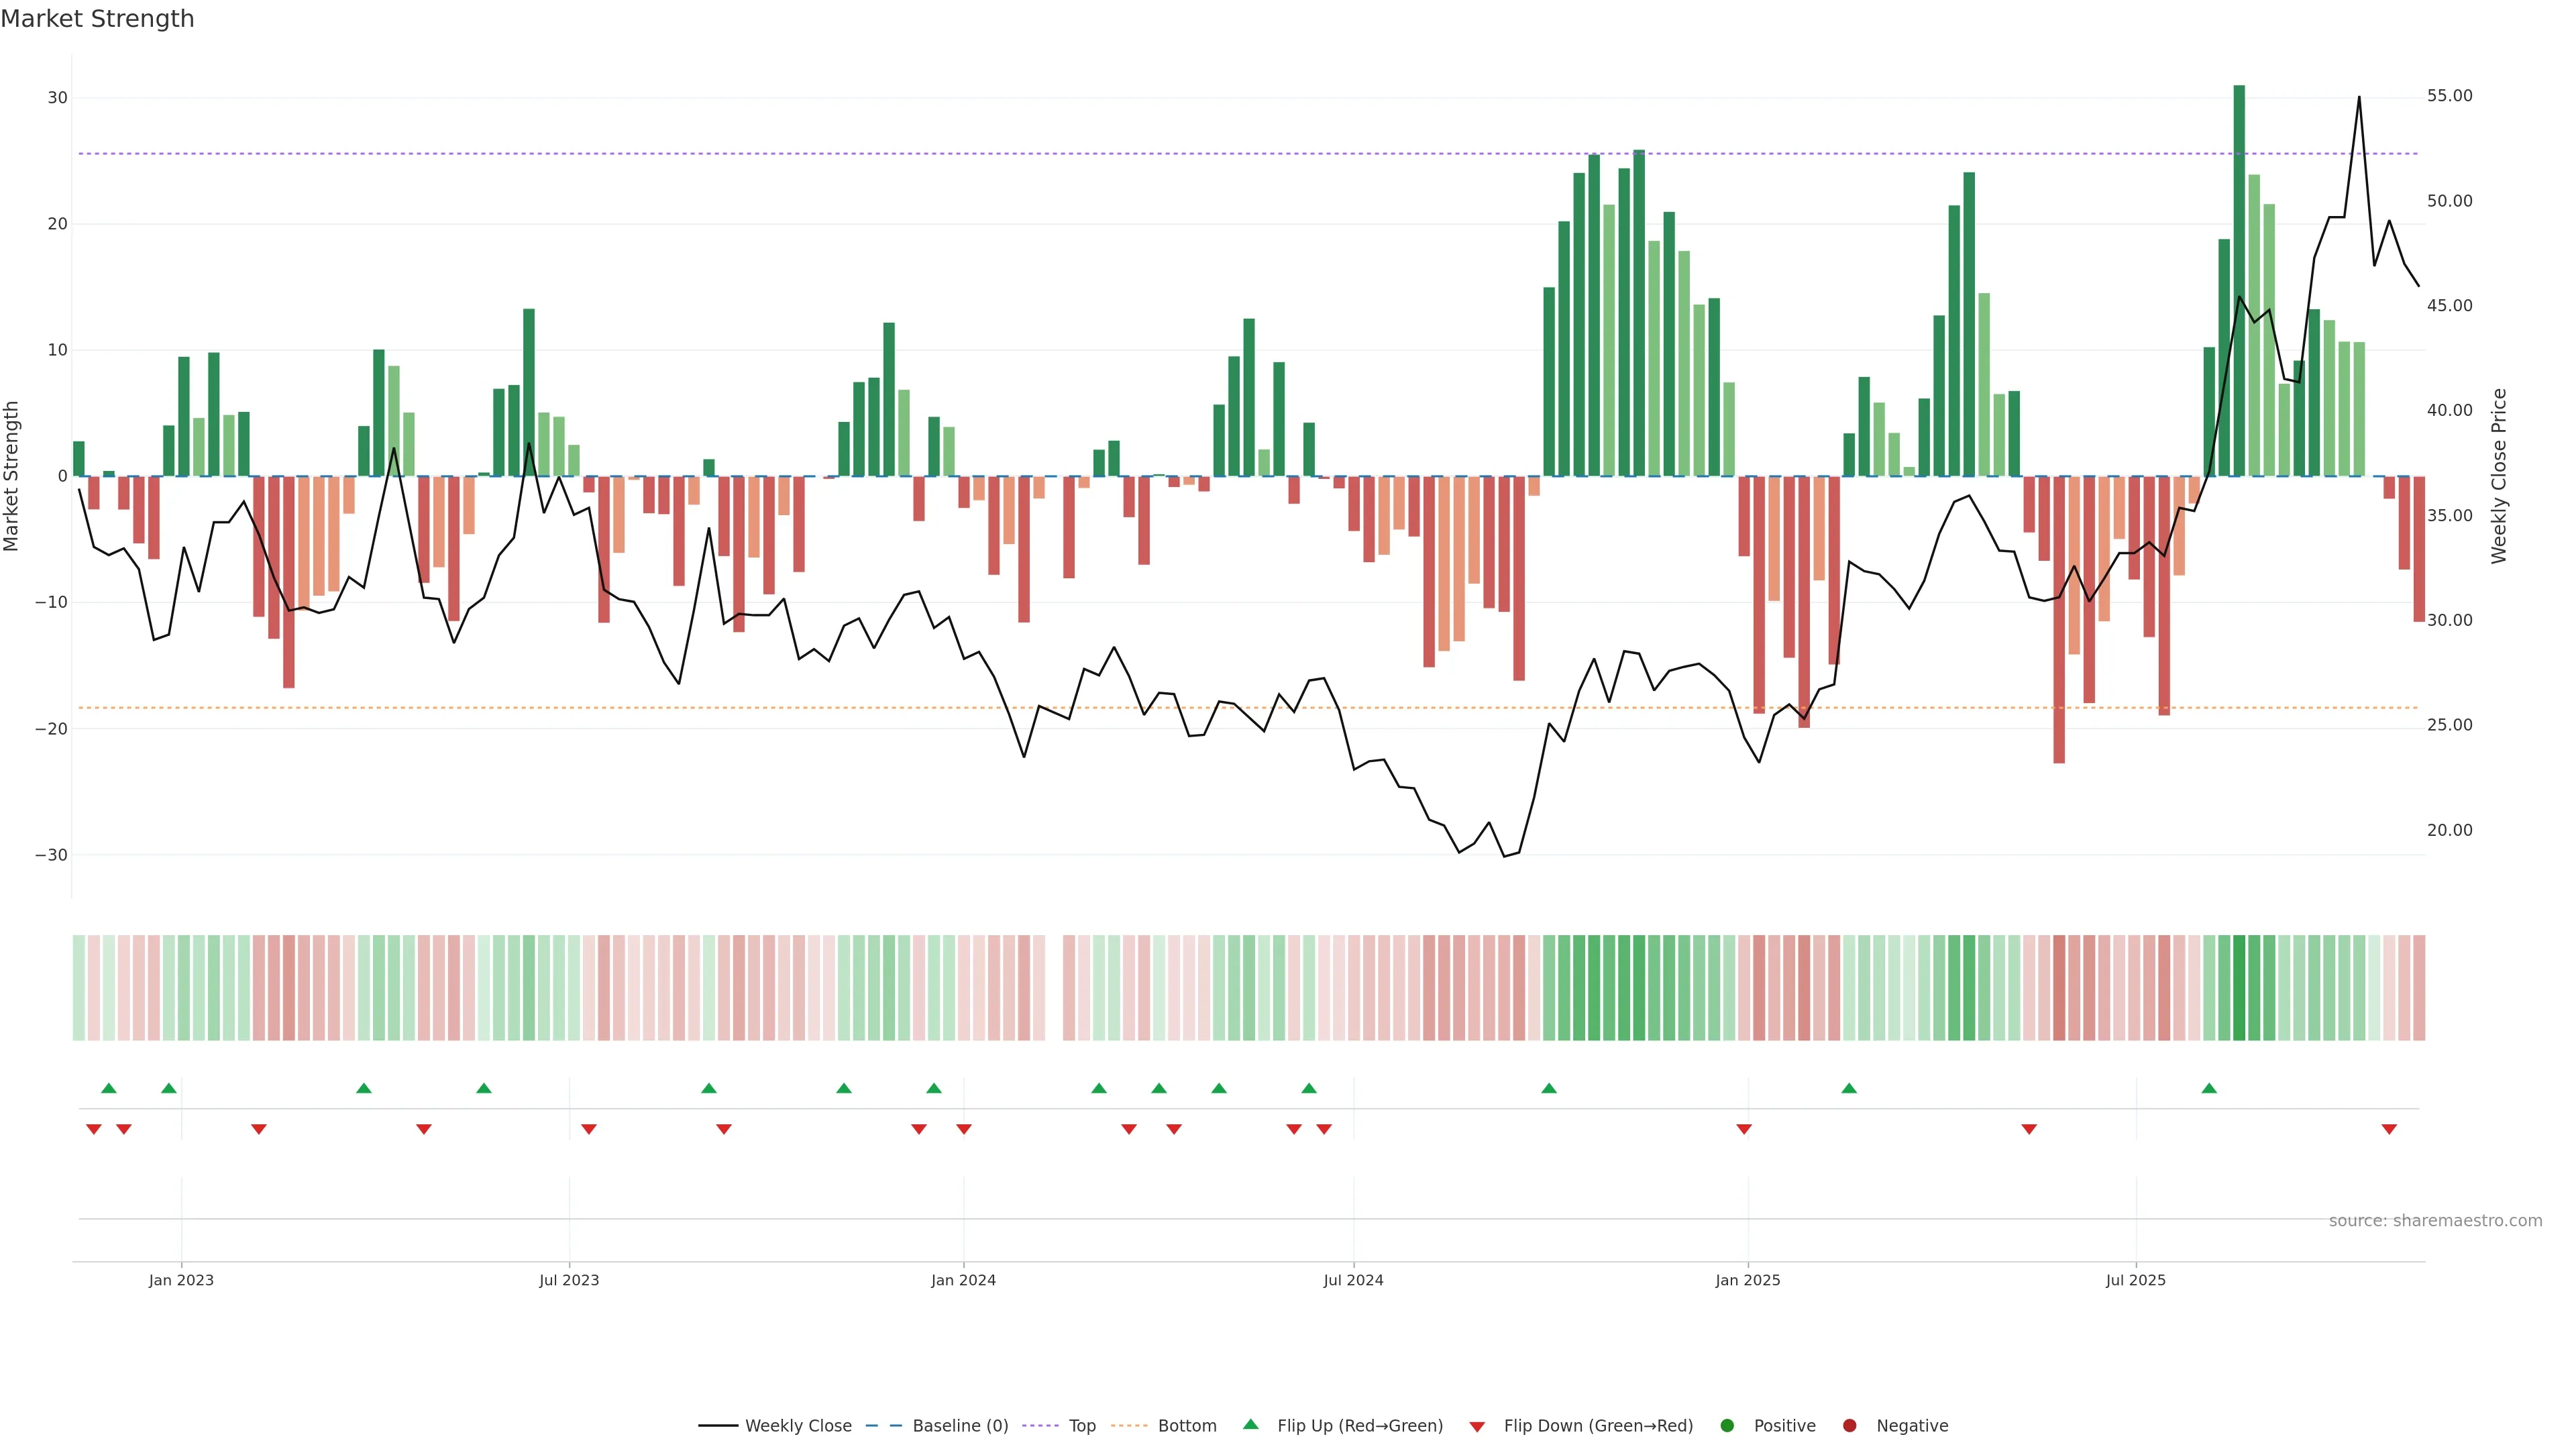Click the leftmost red flip-down triangle marker
Image resolution: width=2576 pixels, height=1449 pixels.
tap(94, 1129)
